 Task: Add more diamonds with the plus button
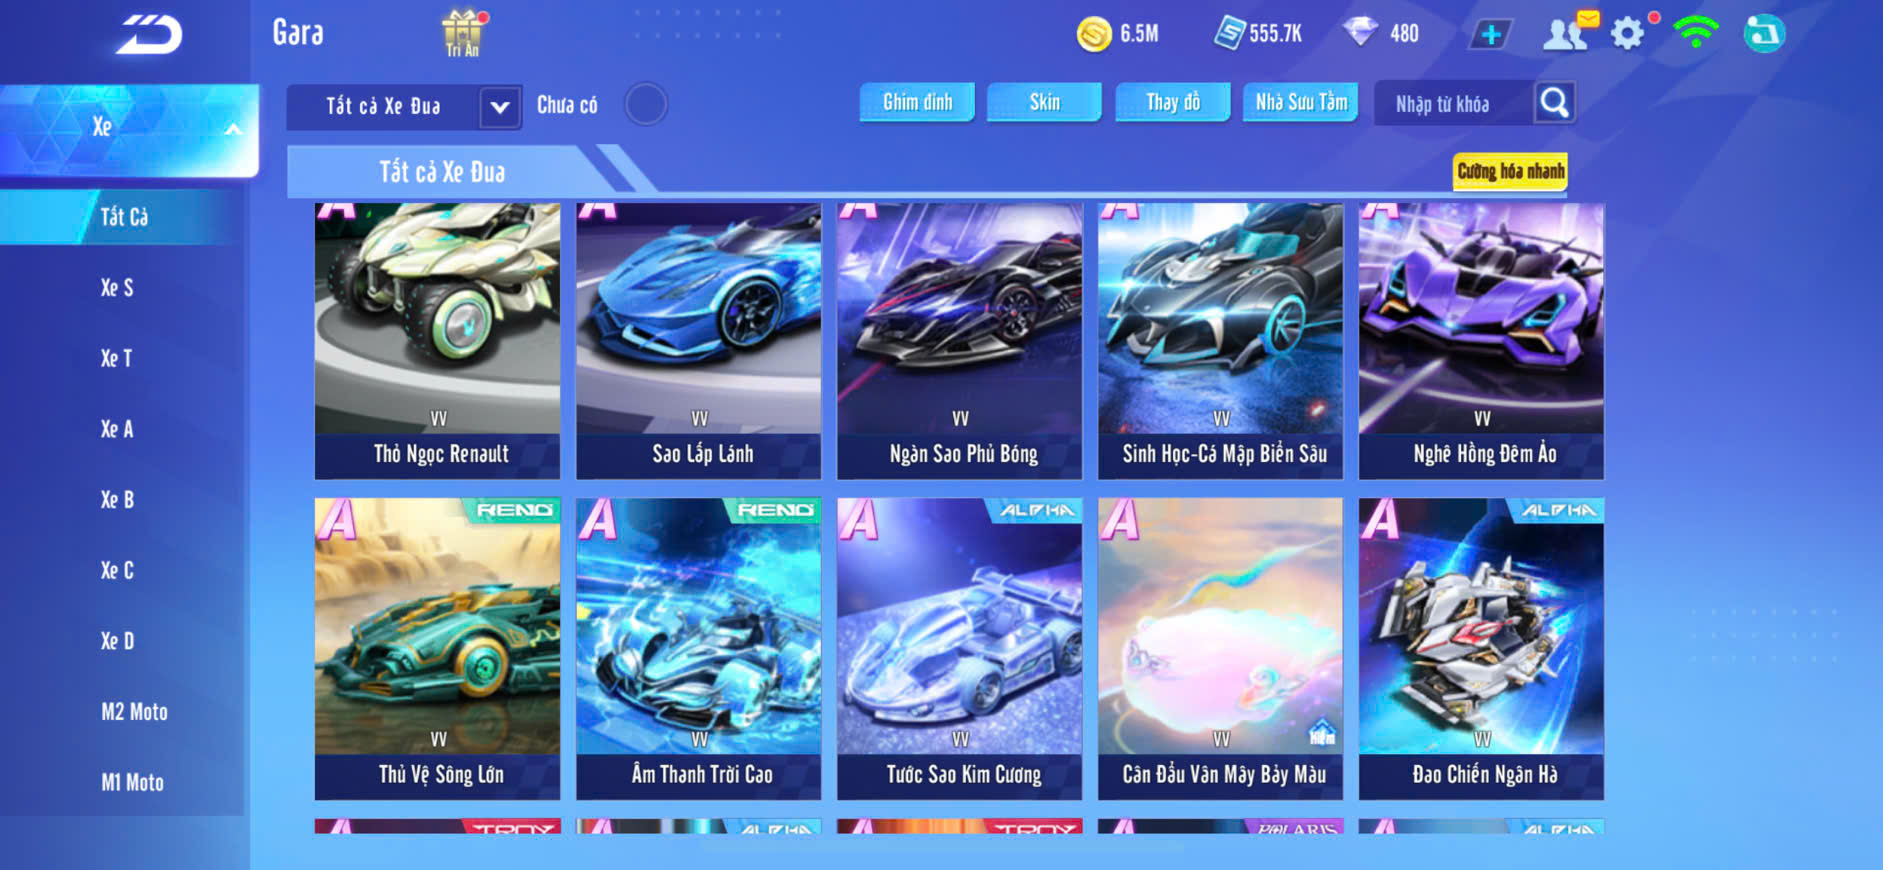pyautogui.click(x=1491, y=34)
